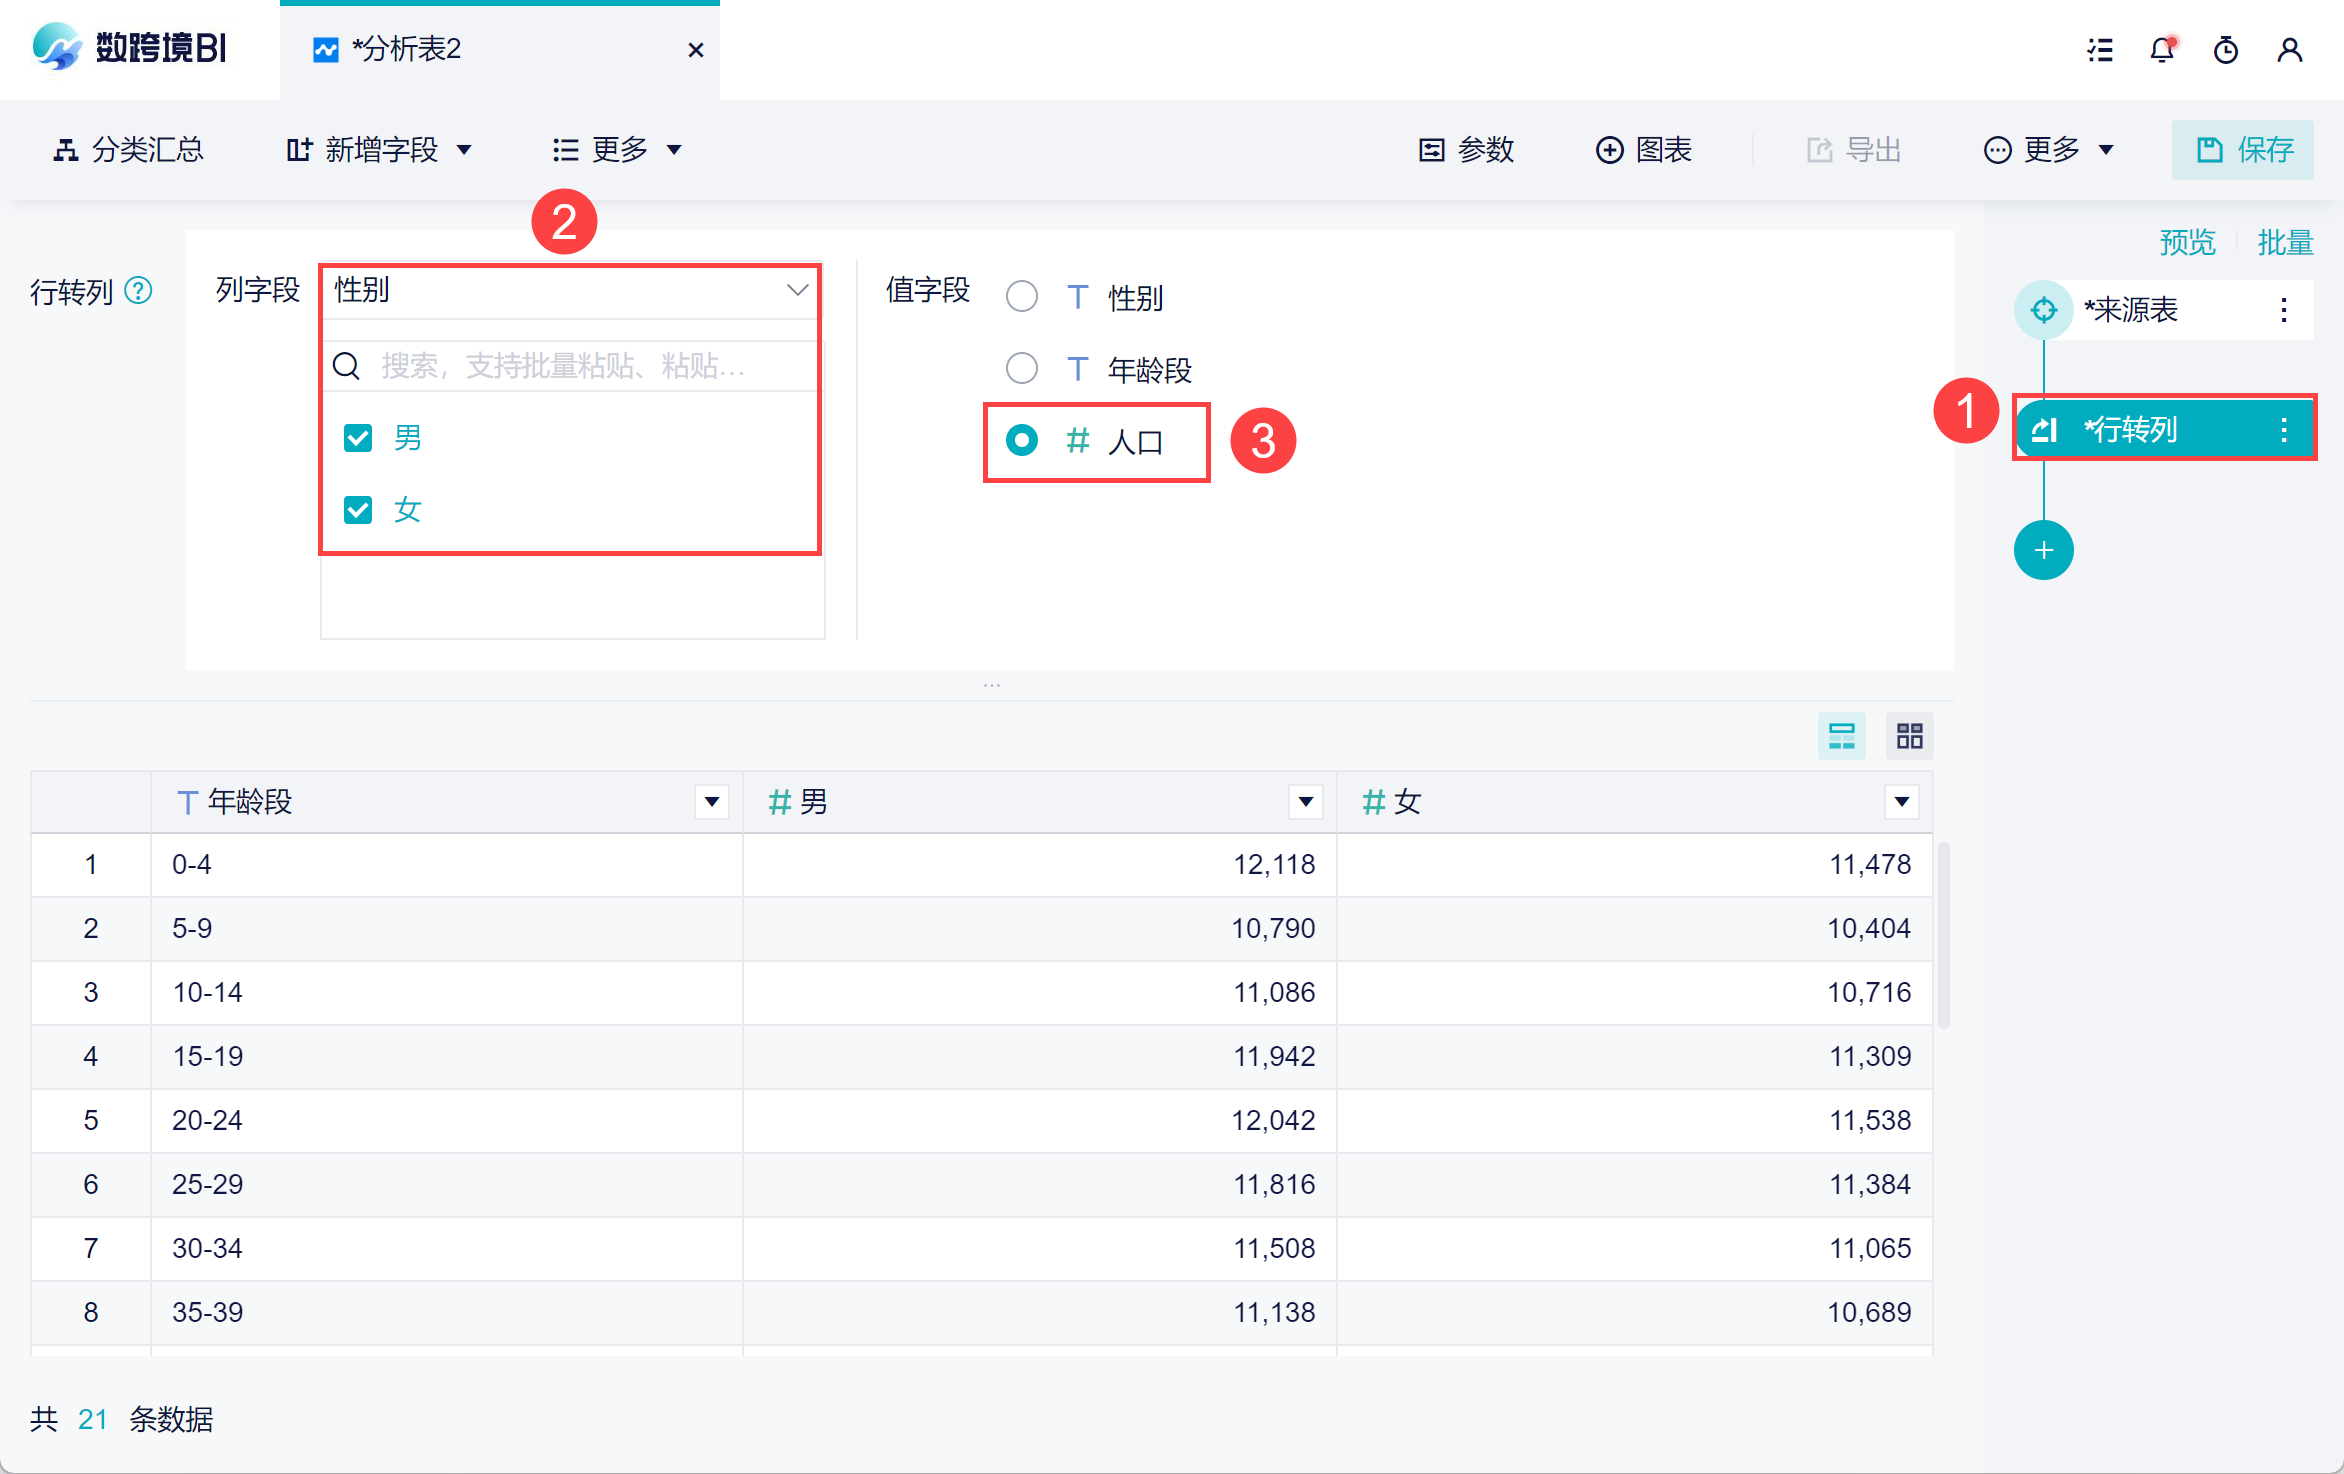This screenshot has height=1474, width=2344.
Task: Click the 保存 save button
Action: pyautogui.click(x=2243, y=150)
